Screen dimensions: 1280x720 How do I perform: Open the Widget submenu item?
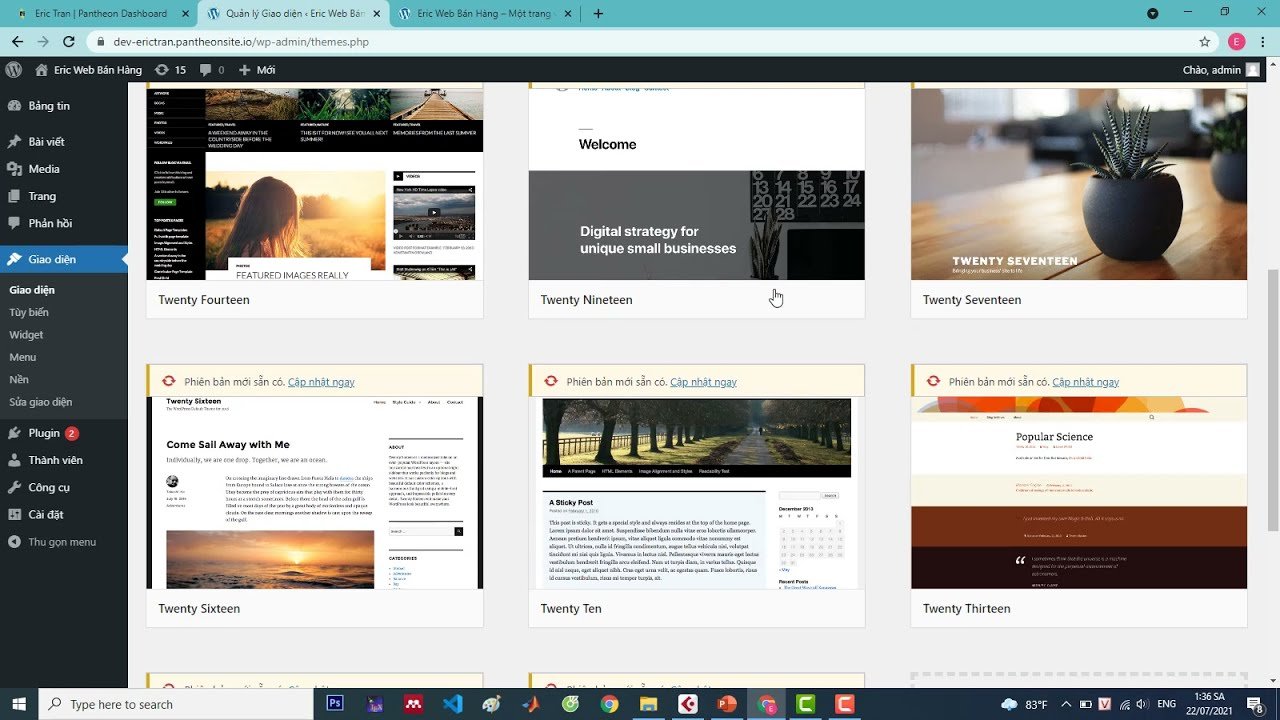click(26, 335)
